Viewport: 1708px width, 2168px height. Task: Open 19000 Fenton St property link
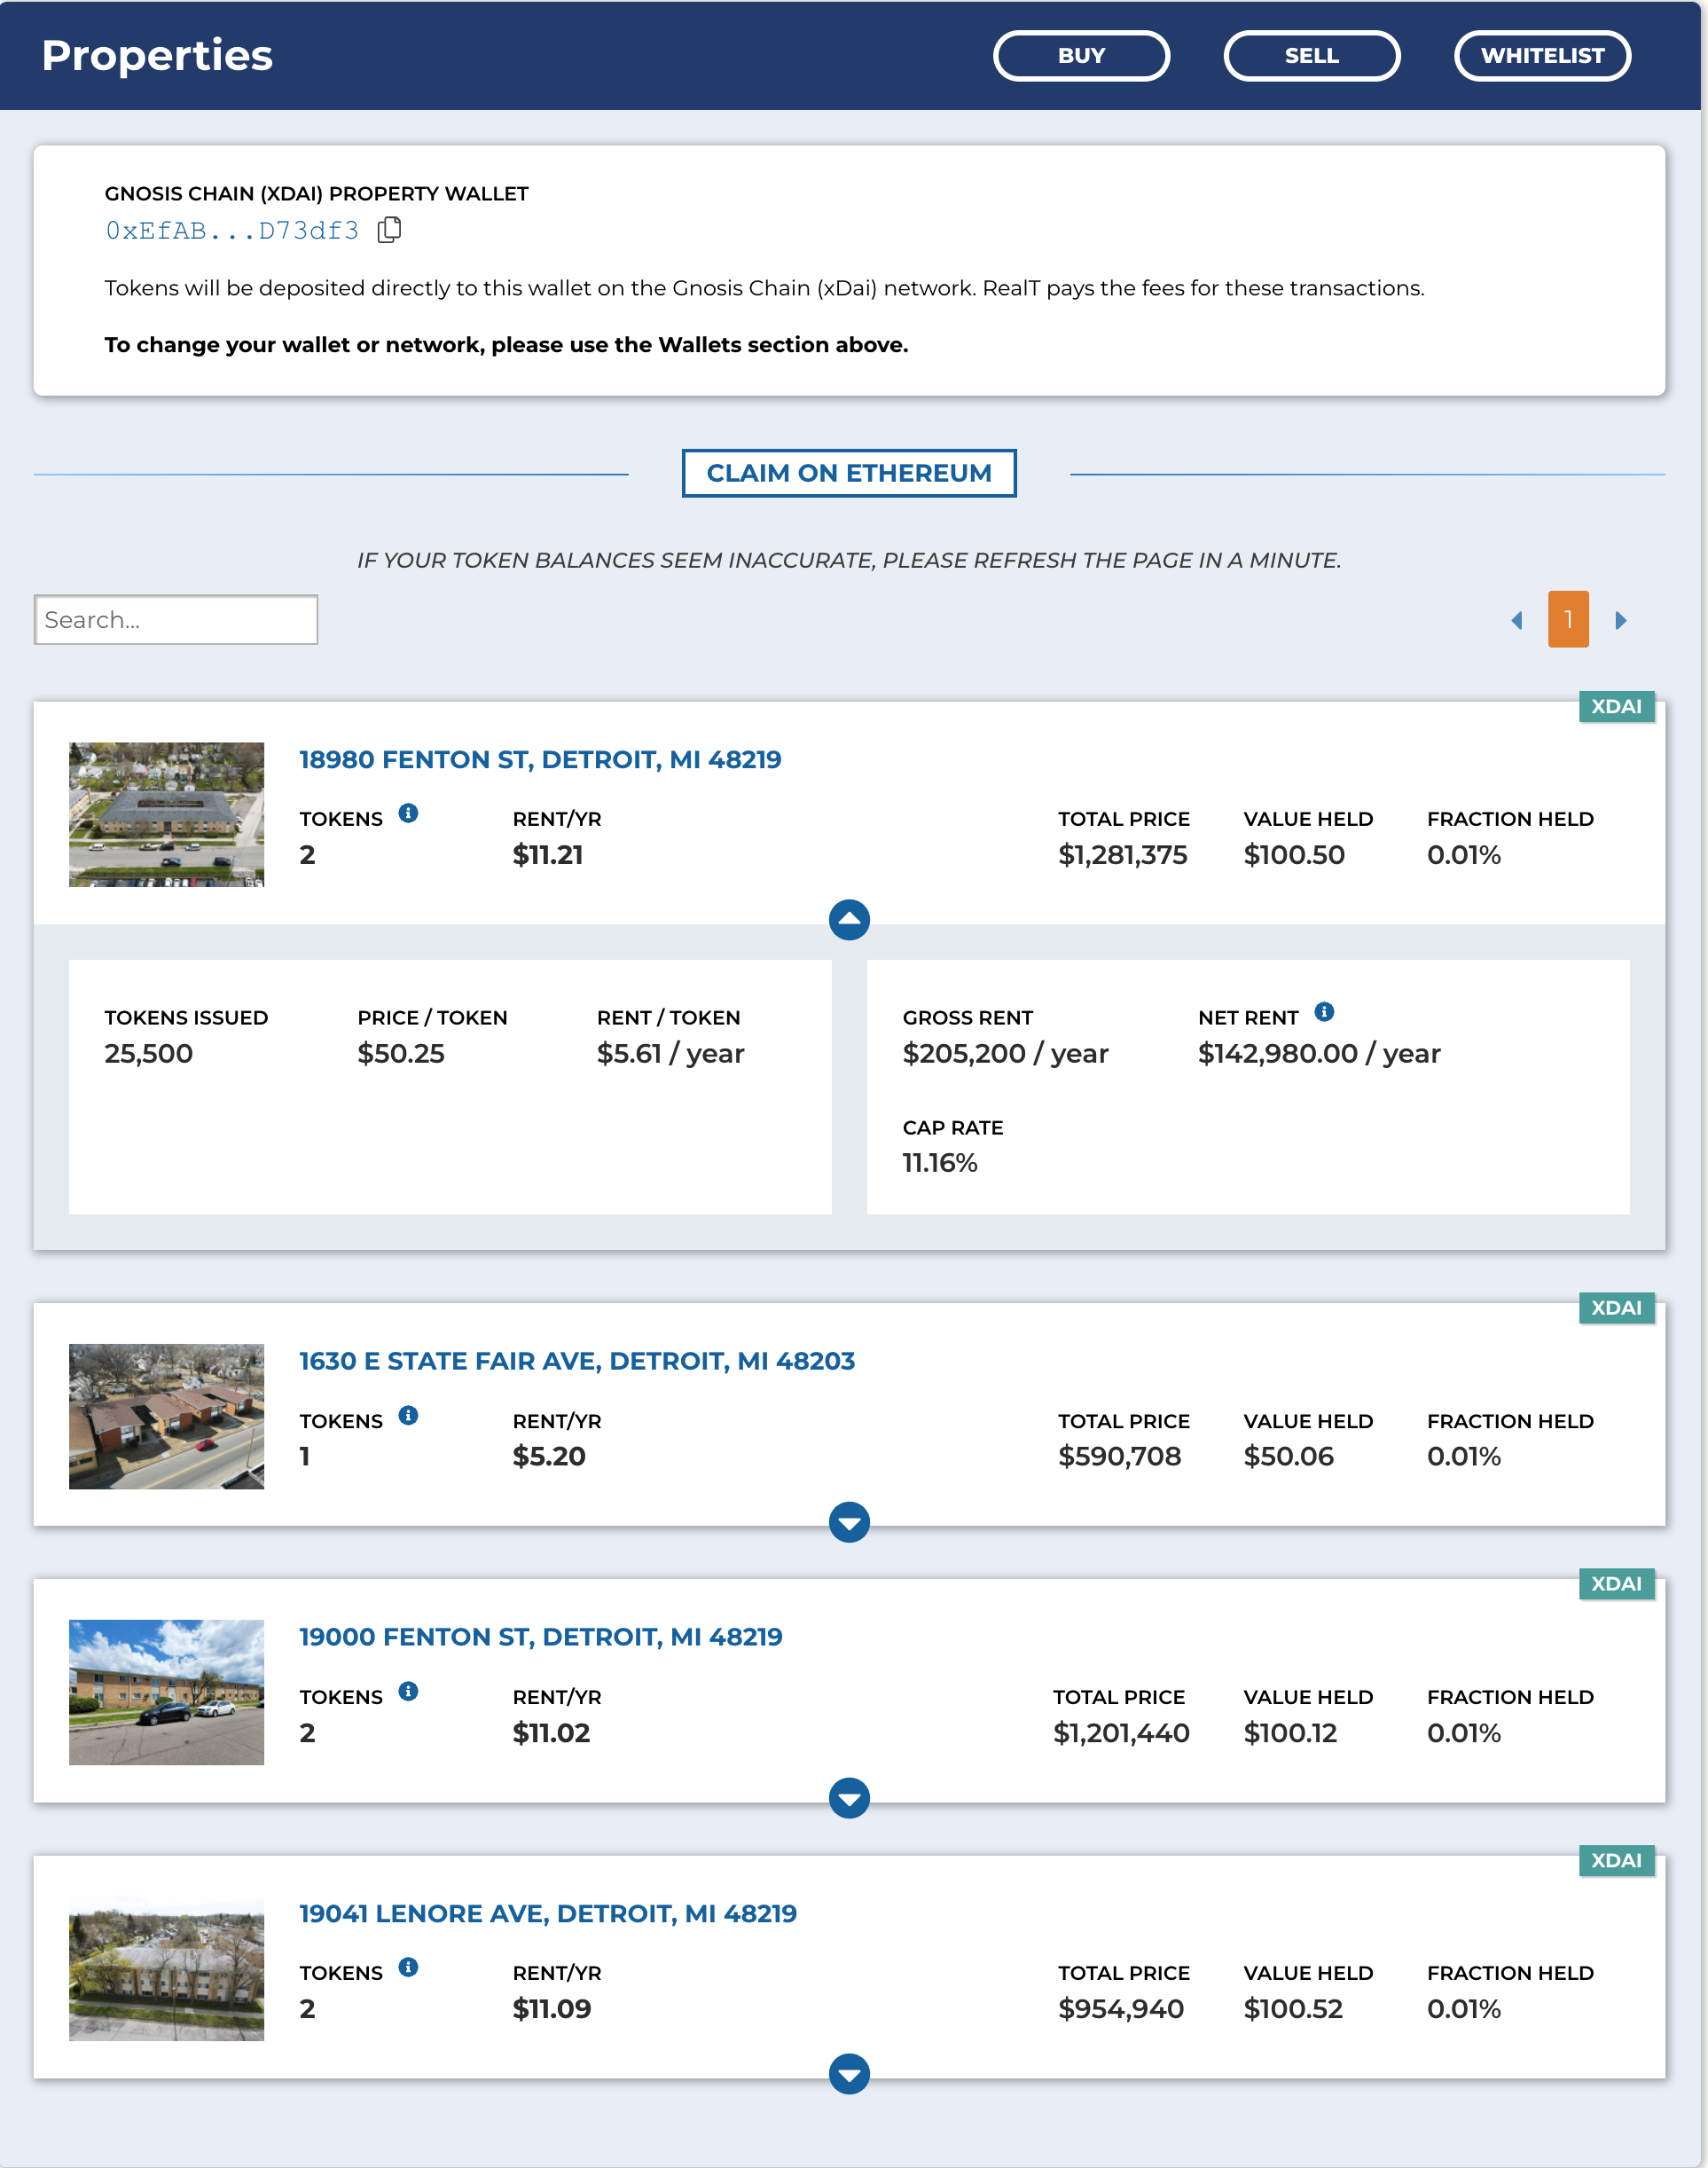[541, 1637]
